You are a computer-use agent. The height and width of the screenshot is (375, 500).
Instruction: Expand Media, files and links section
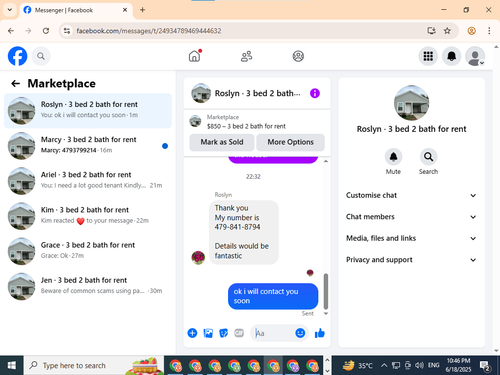tap(411, 238)
